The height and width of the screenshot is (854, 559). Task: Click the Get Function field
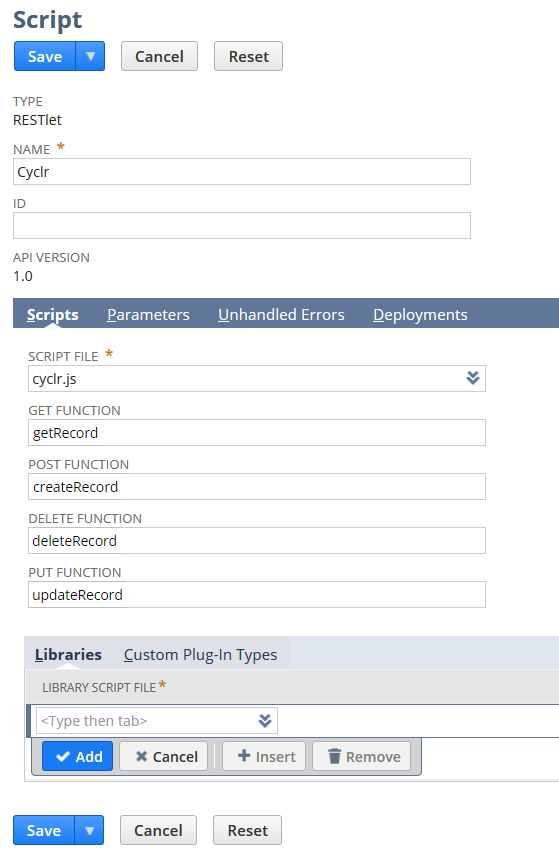click(257, 432)
